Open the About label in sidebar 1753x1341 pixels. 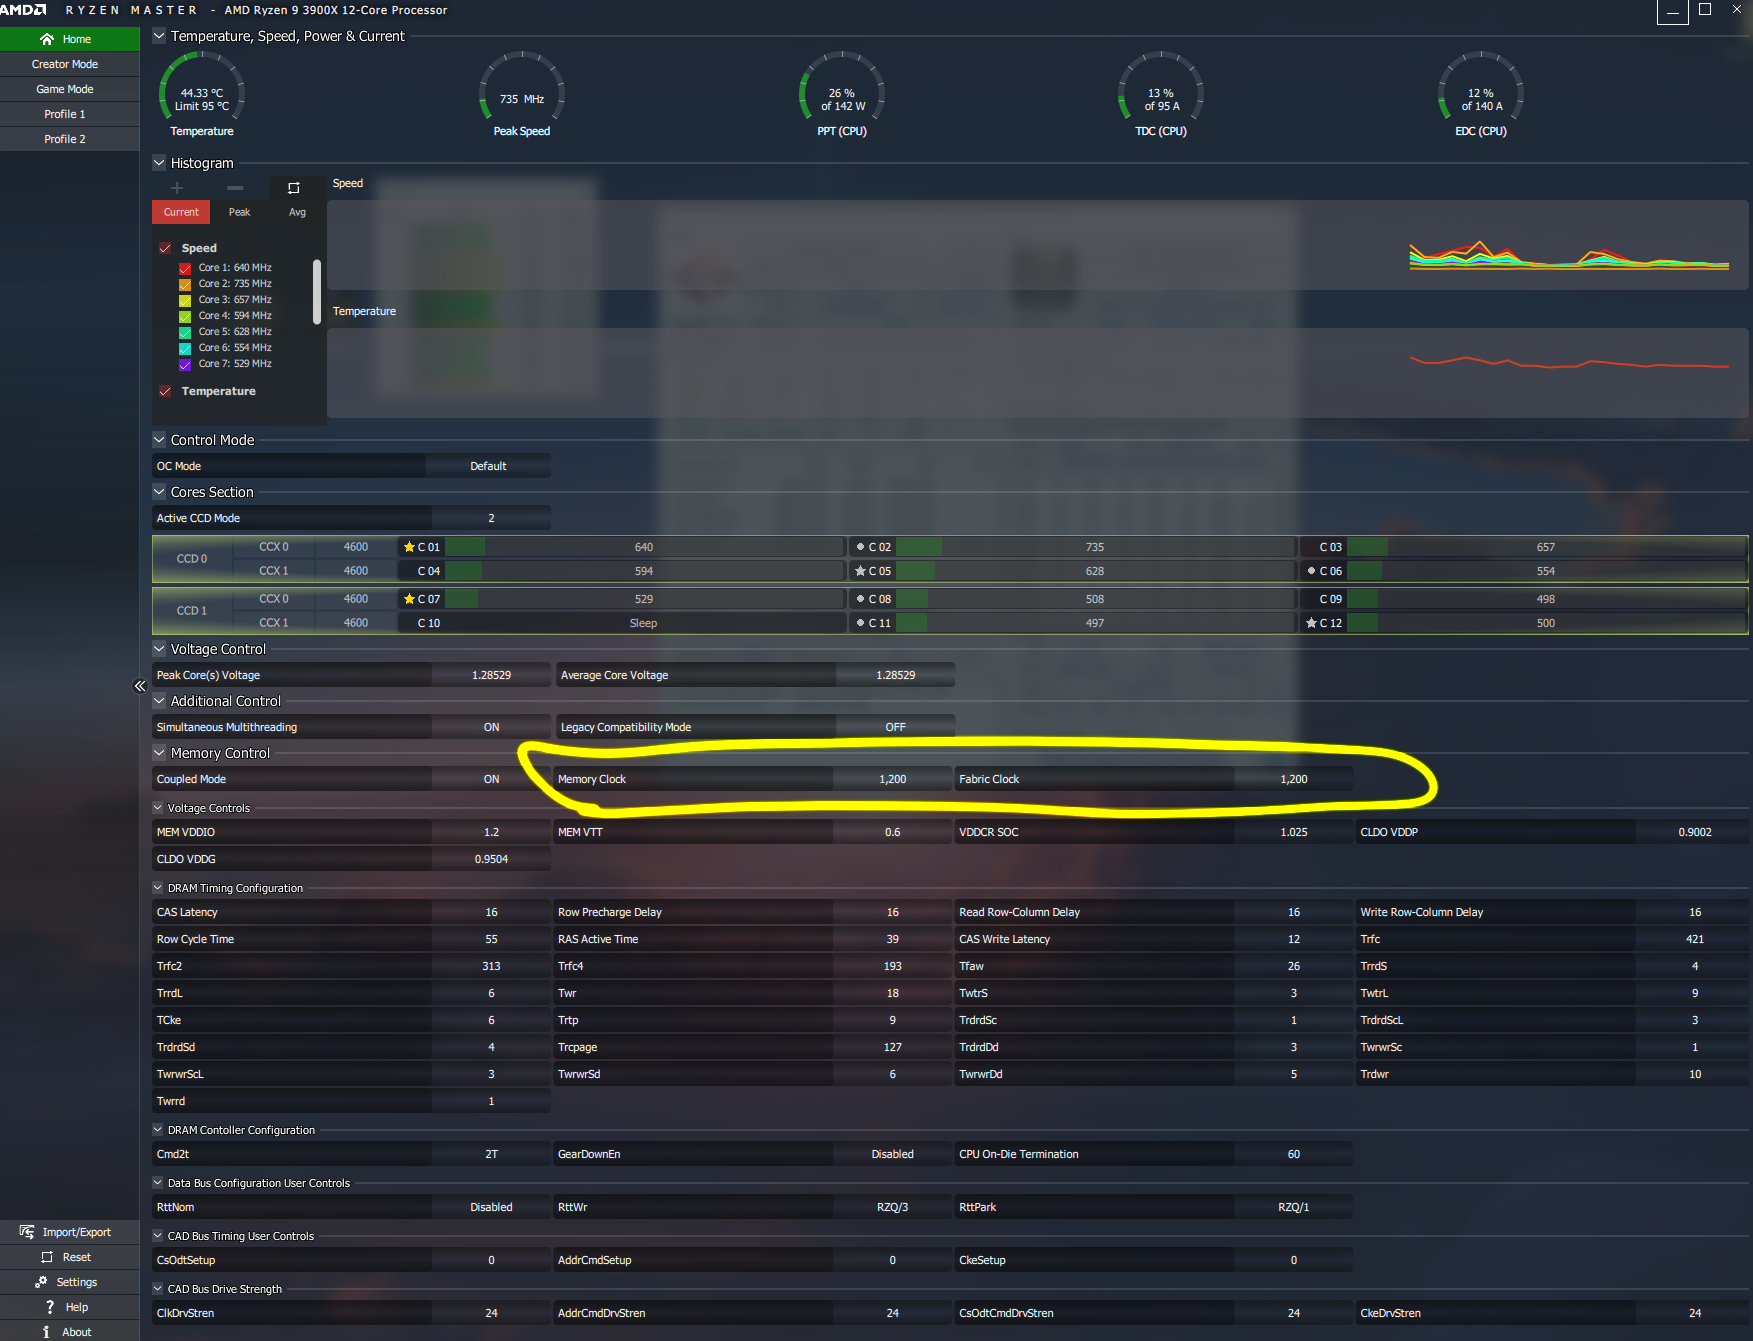click(x=77, y=1332)
